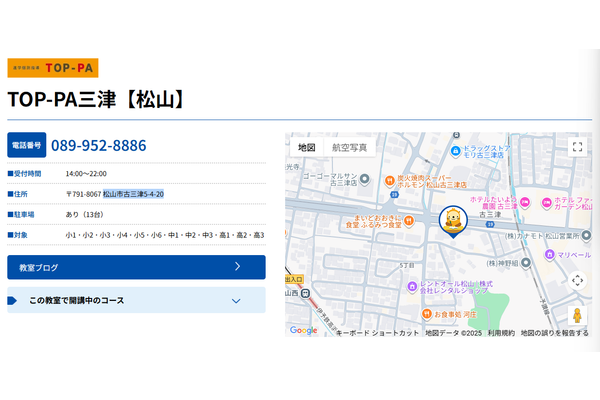Select the ドラッグストアモリ古三津店 map marker
This screenshot has width=600, height=400.
point(455,152)
